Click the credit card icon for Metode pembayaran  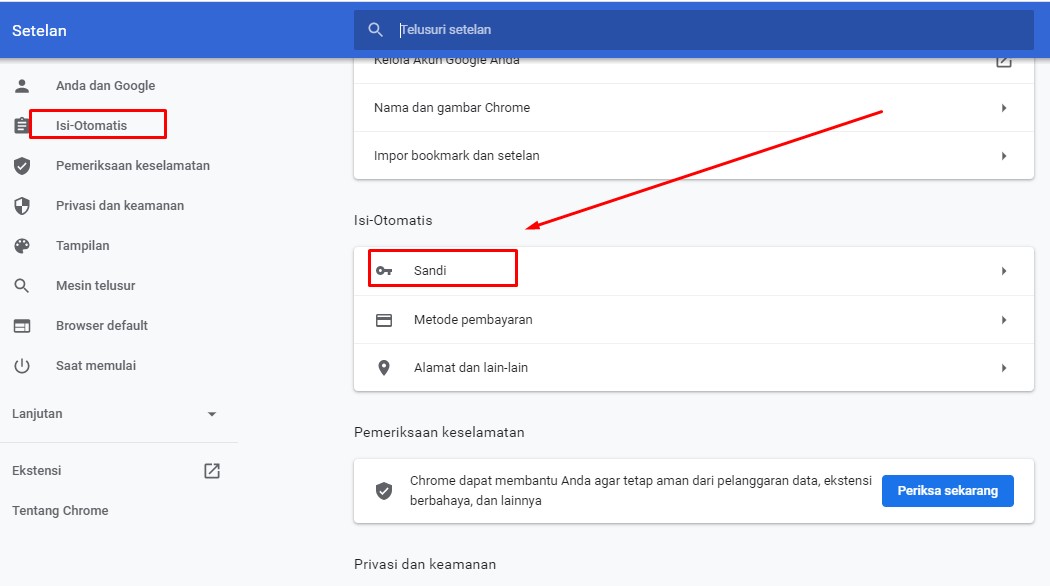(384, 320)
